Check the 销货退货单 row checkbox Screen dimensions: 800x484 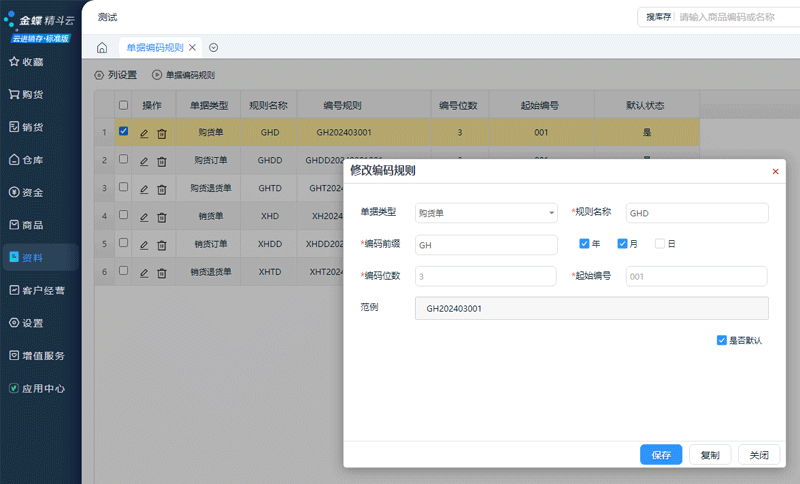123,270
